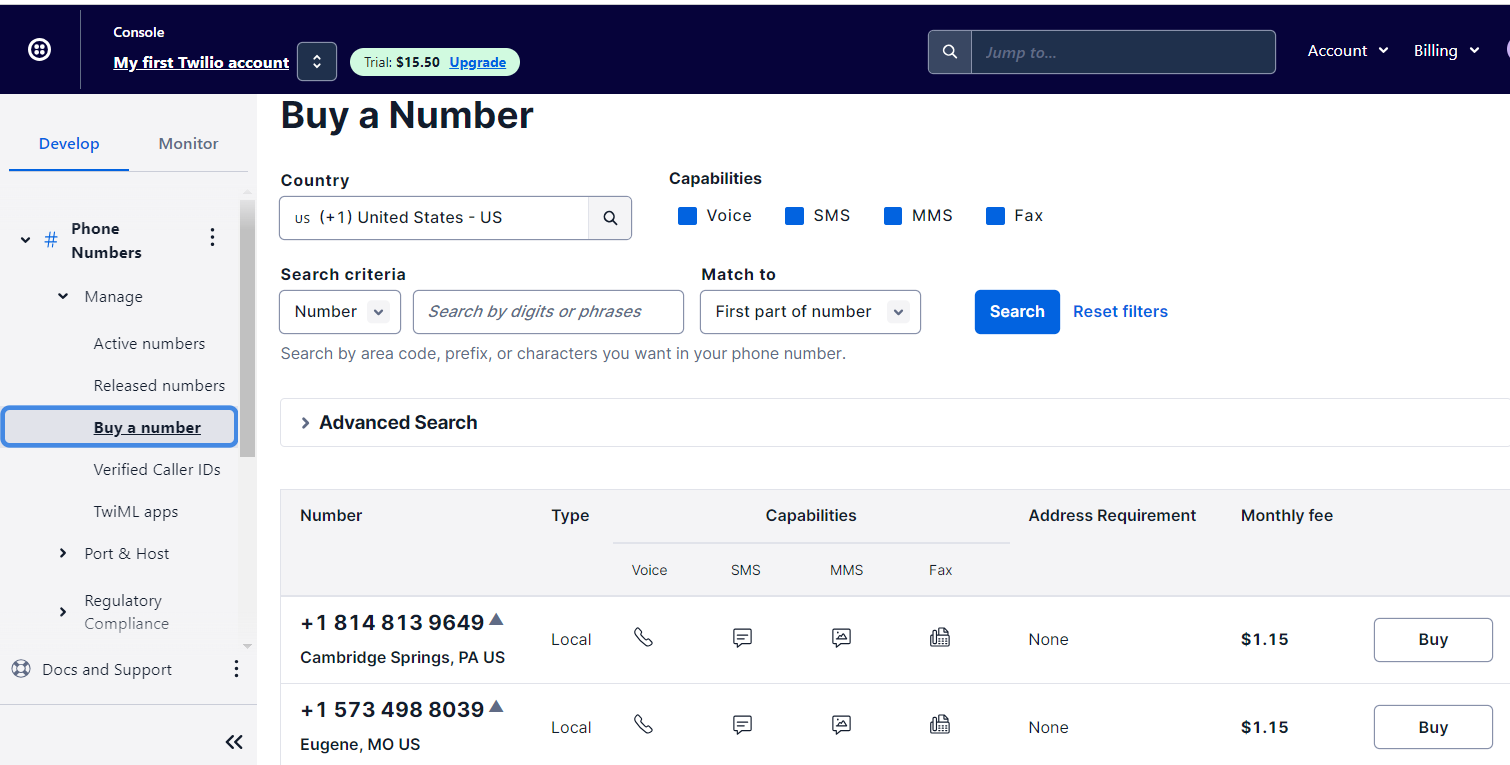Open the account switcher dropdown
The width and height of the screenshot is (1510, 765).
(x=317, y=62)
